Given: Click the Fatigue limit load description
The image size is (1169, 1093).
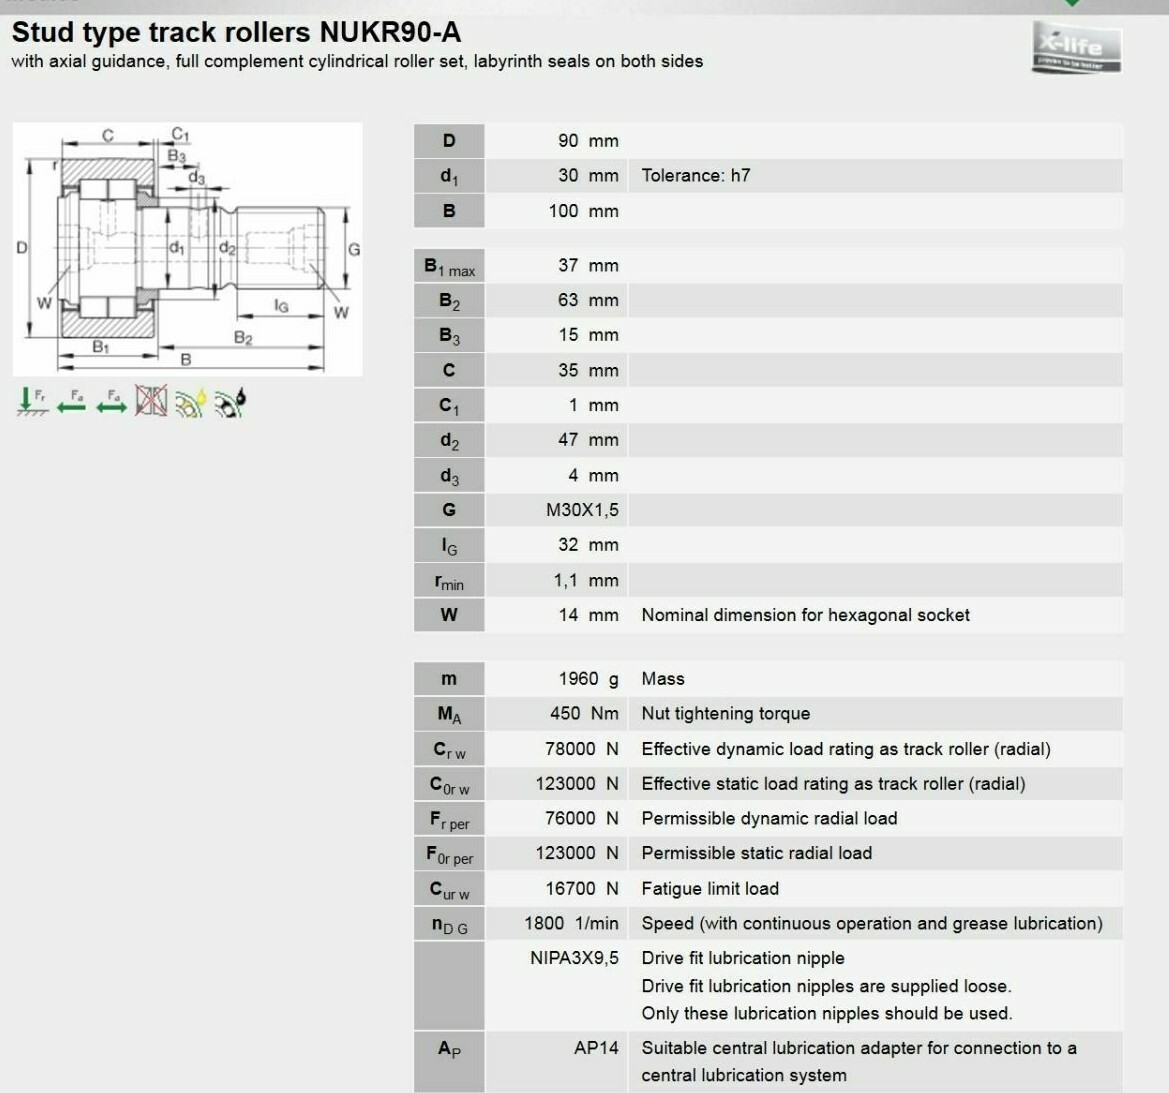Looking at the screenshot, I should click(710, 889).
